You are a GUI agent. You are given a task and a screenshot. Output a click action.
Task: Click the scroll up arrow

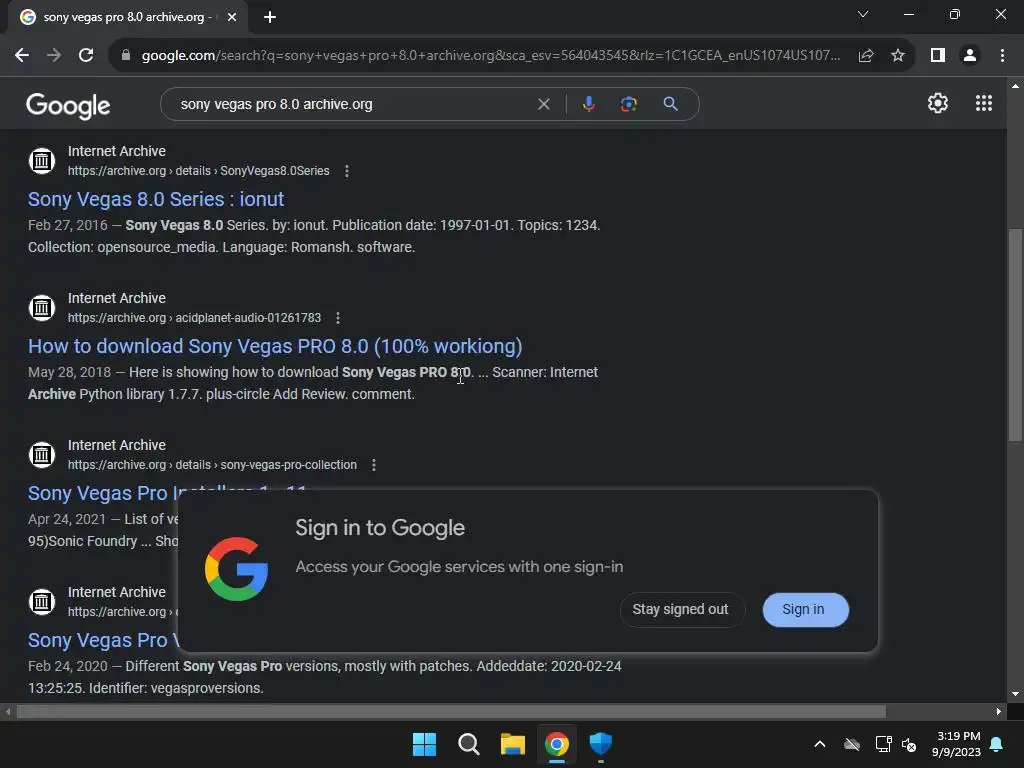tap(1015, 86)
